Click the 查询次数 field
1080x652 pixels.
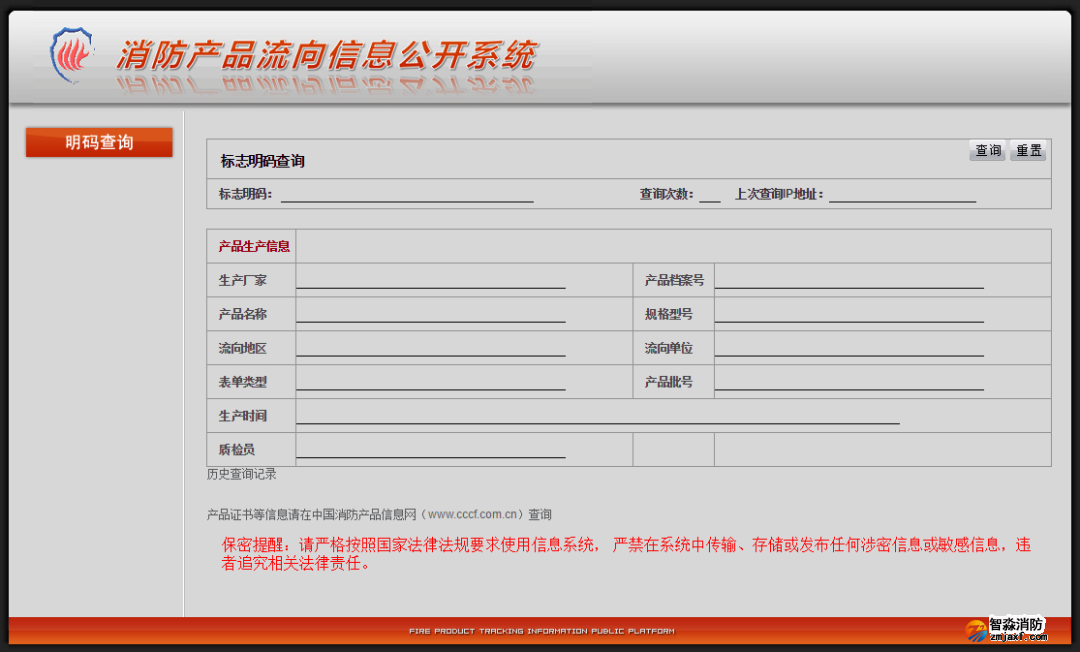pyautogui.click(x=710, y=194)
